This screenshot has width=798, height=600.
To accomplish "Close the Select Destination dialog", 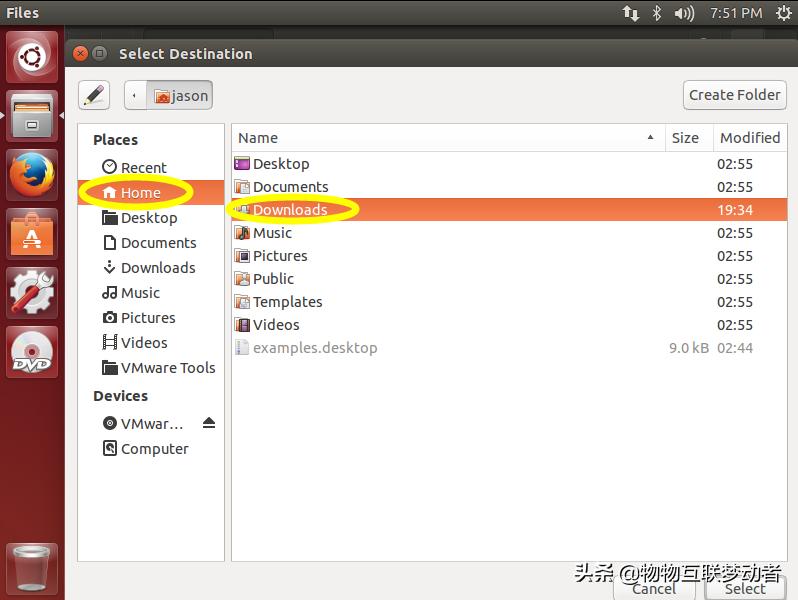I will coord(80,53).
